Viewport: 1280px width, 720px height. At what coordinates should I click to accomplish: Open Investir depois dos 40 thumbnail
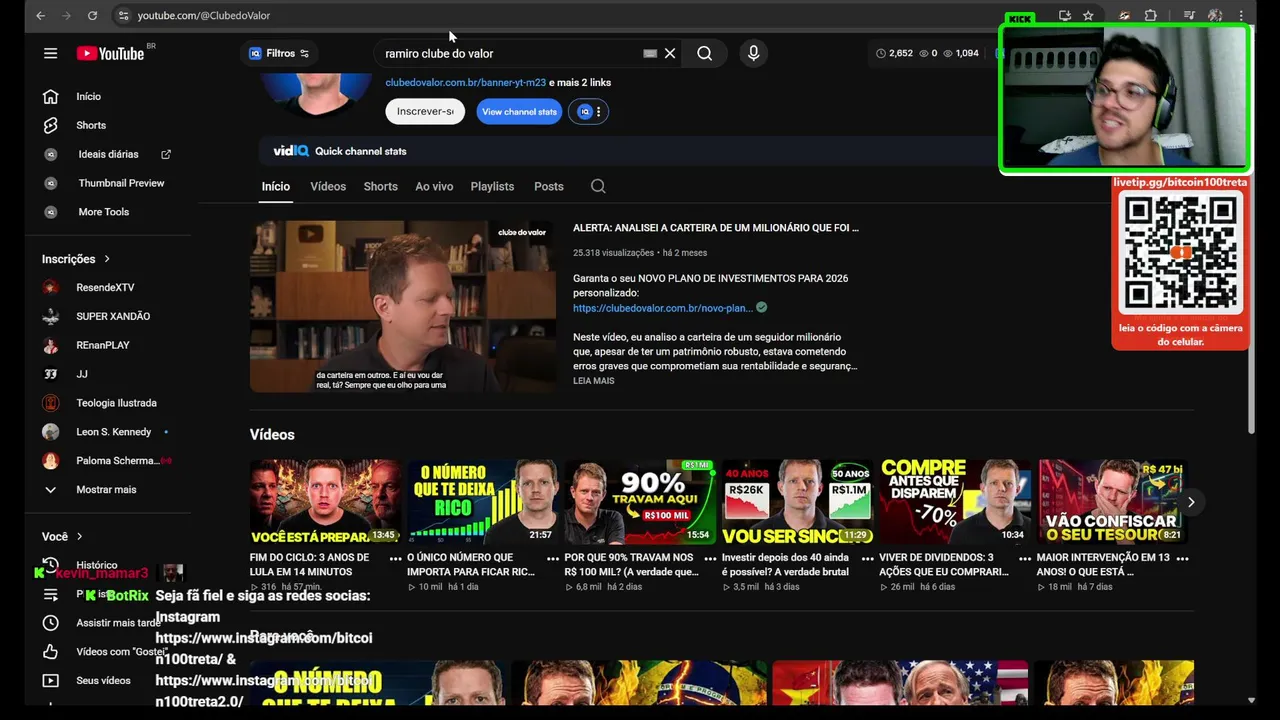tap(797, 502)
